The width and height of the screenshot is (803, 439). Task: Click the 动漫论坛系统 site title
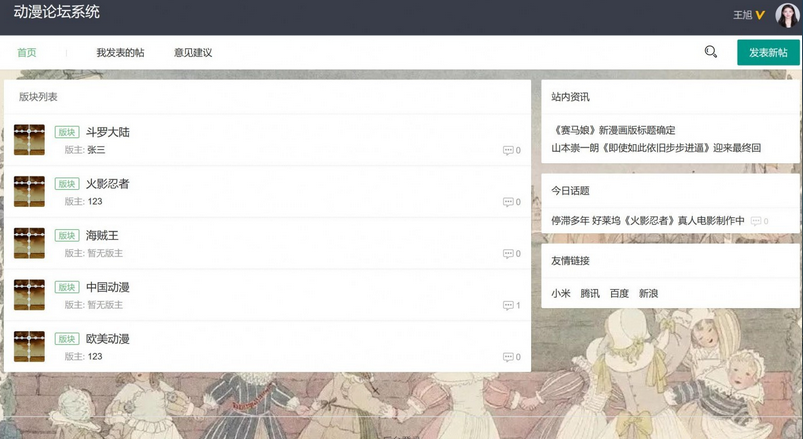pos(57,12)
